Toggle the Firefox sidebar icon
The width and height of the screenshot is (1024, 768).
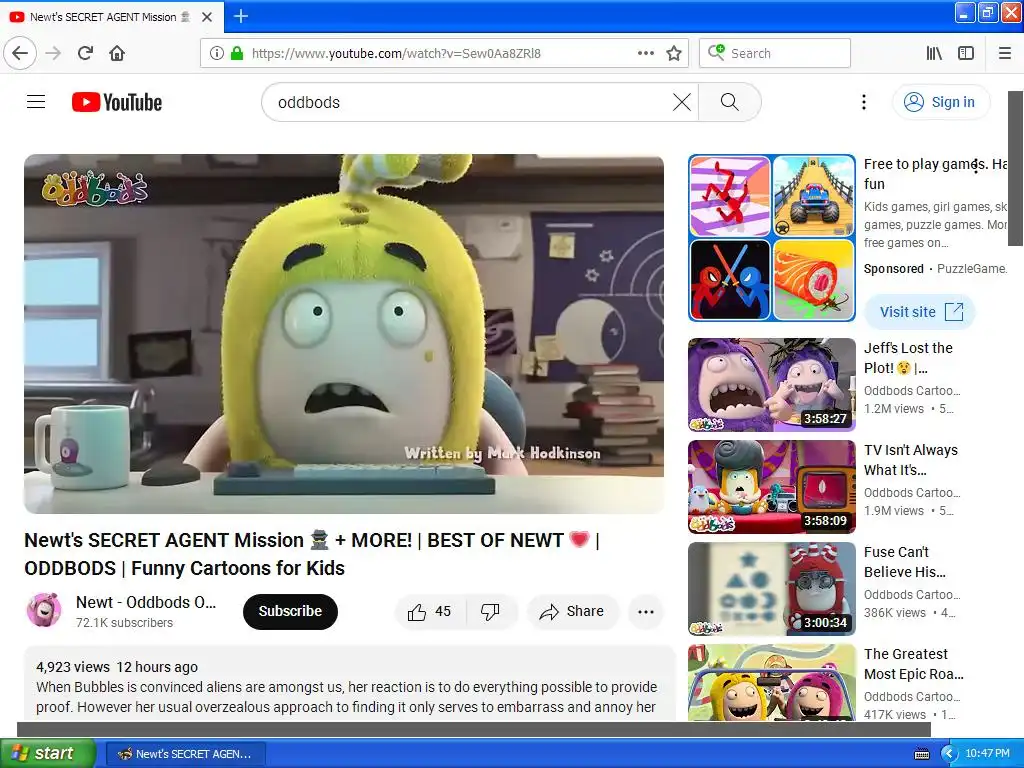(966, 53)
